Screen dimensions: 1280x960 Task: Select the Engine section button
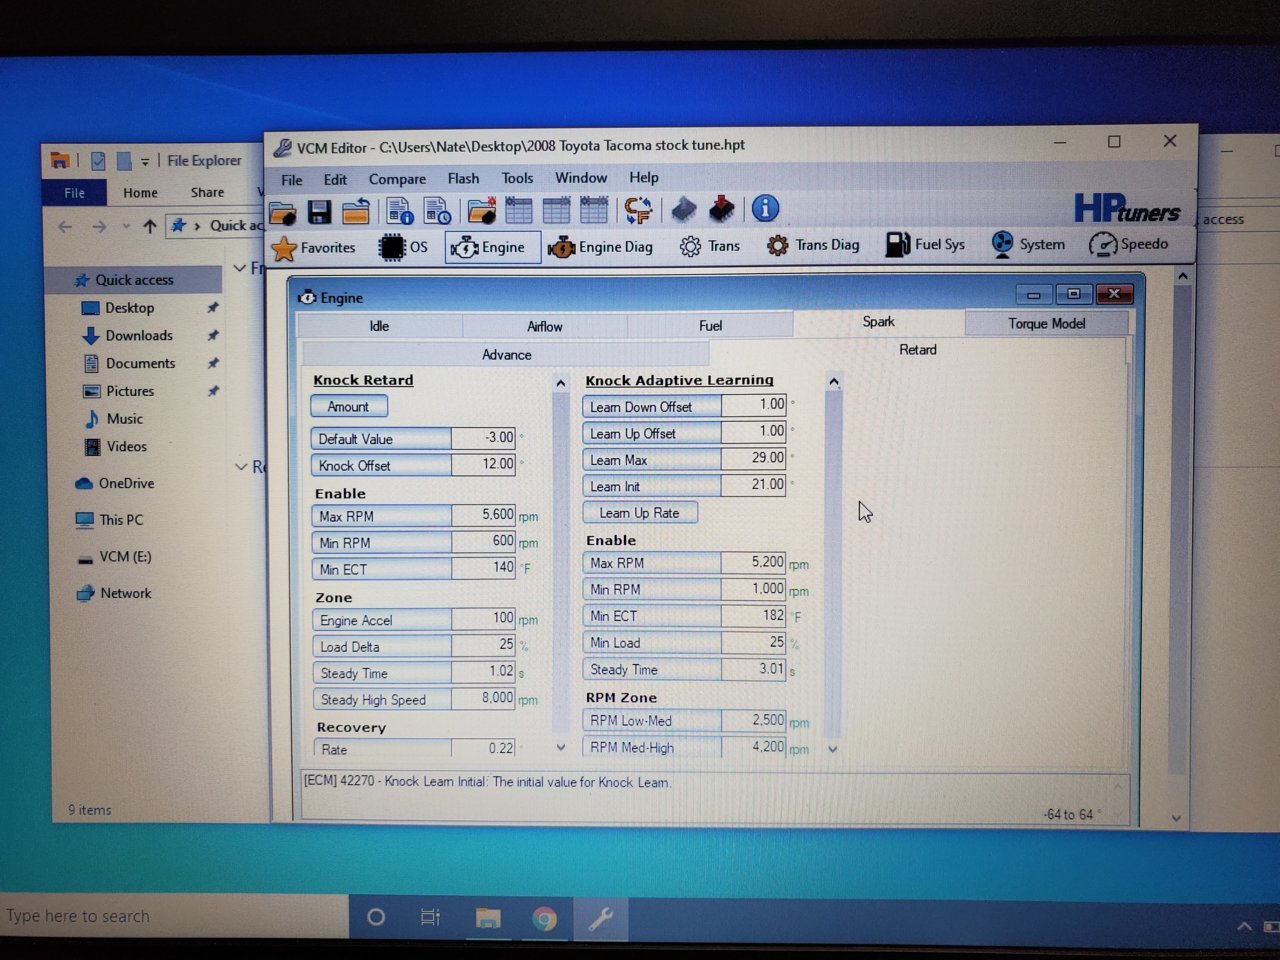pos(492,247)
